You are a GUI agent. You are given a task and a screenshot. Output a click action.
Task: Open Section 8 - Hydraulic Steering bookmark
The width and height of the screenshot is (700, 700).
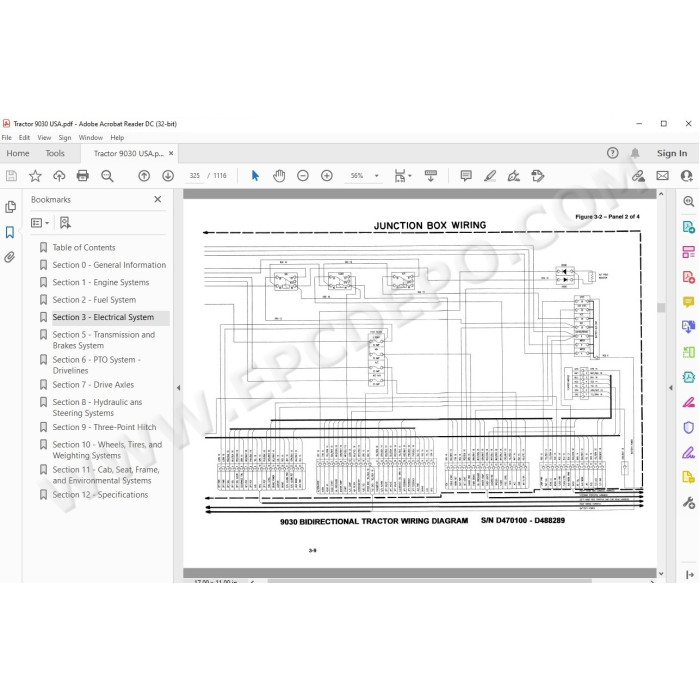97,407
